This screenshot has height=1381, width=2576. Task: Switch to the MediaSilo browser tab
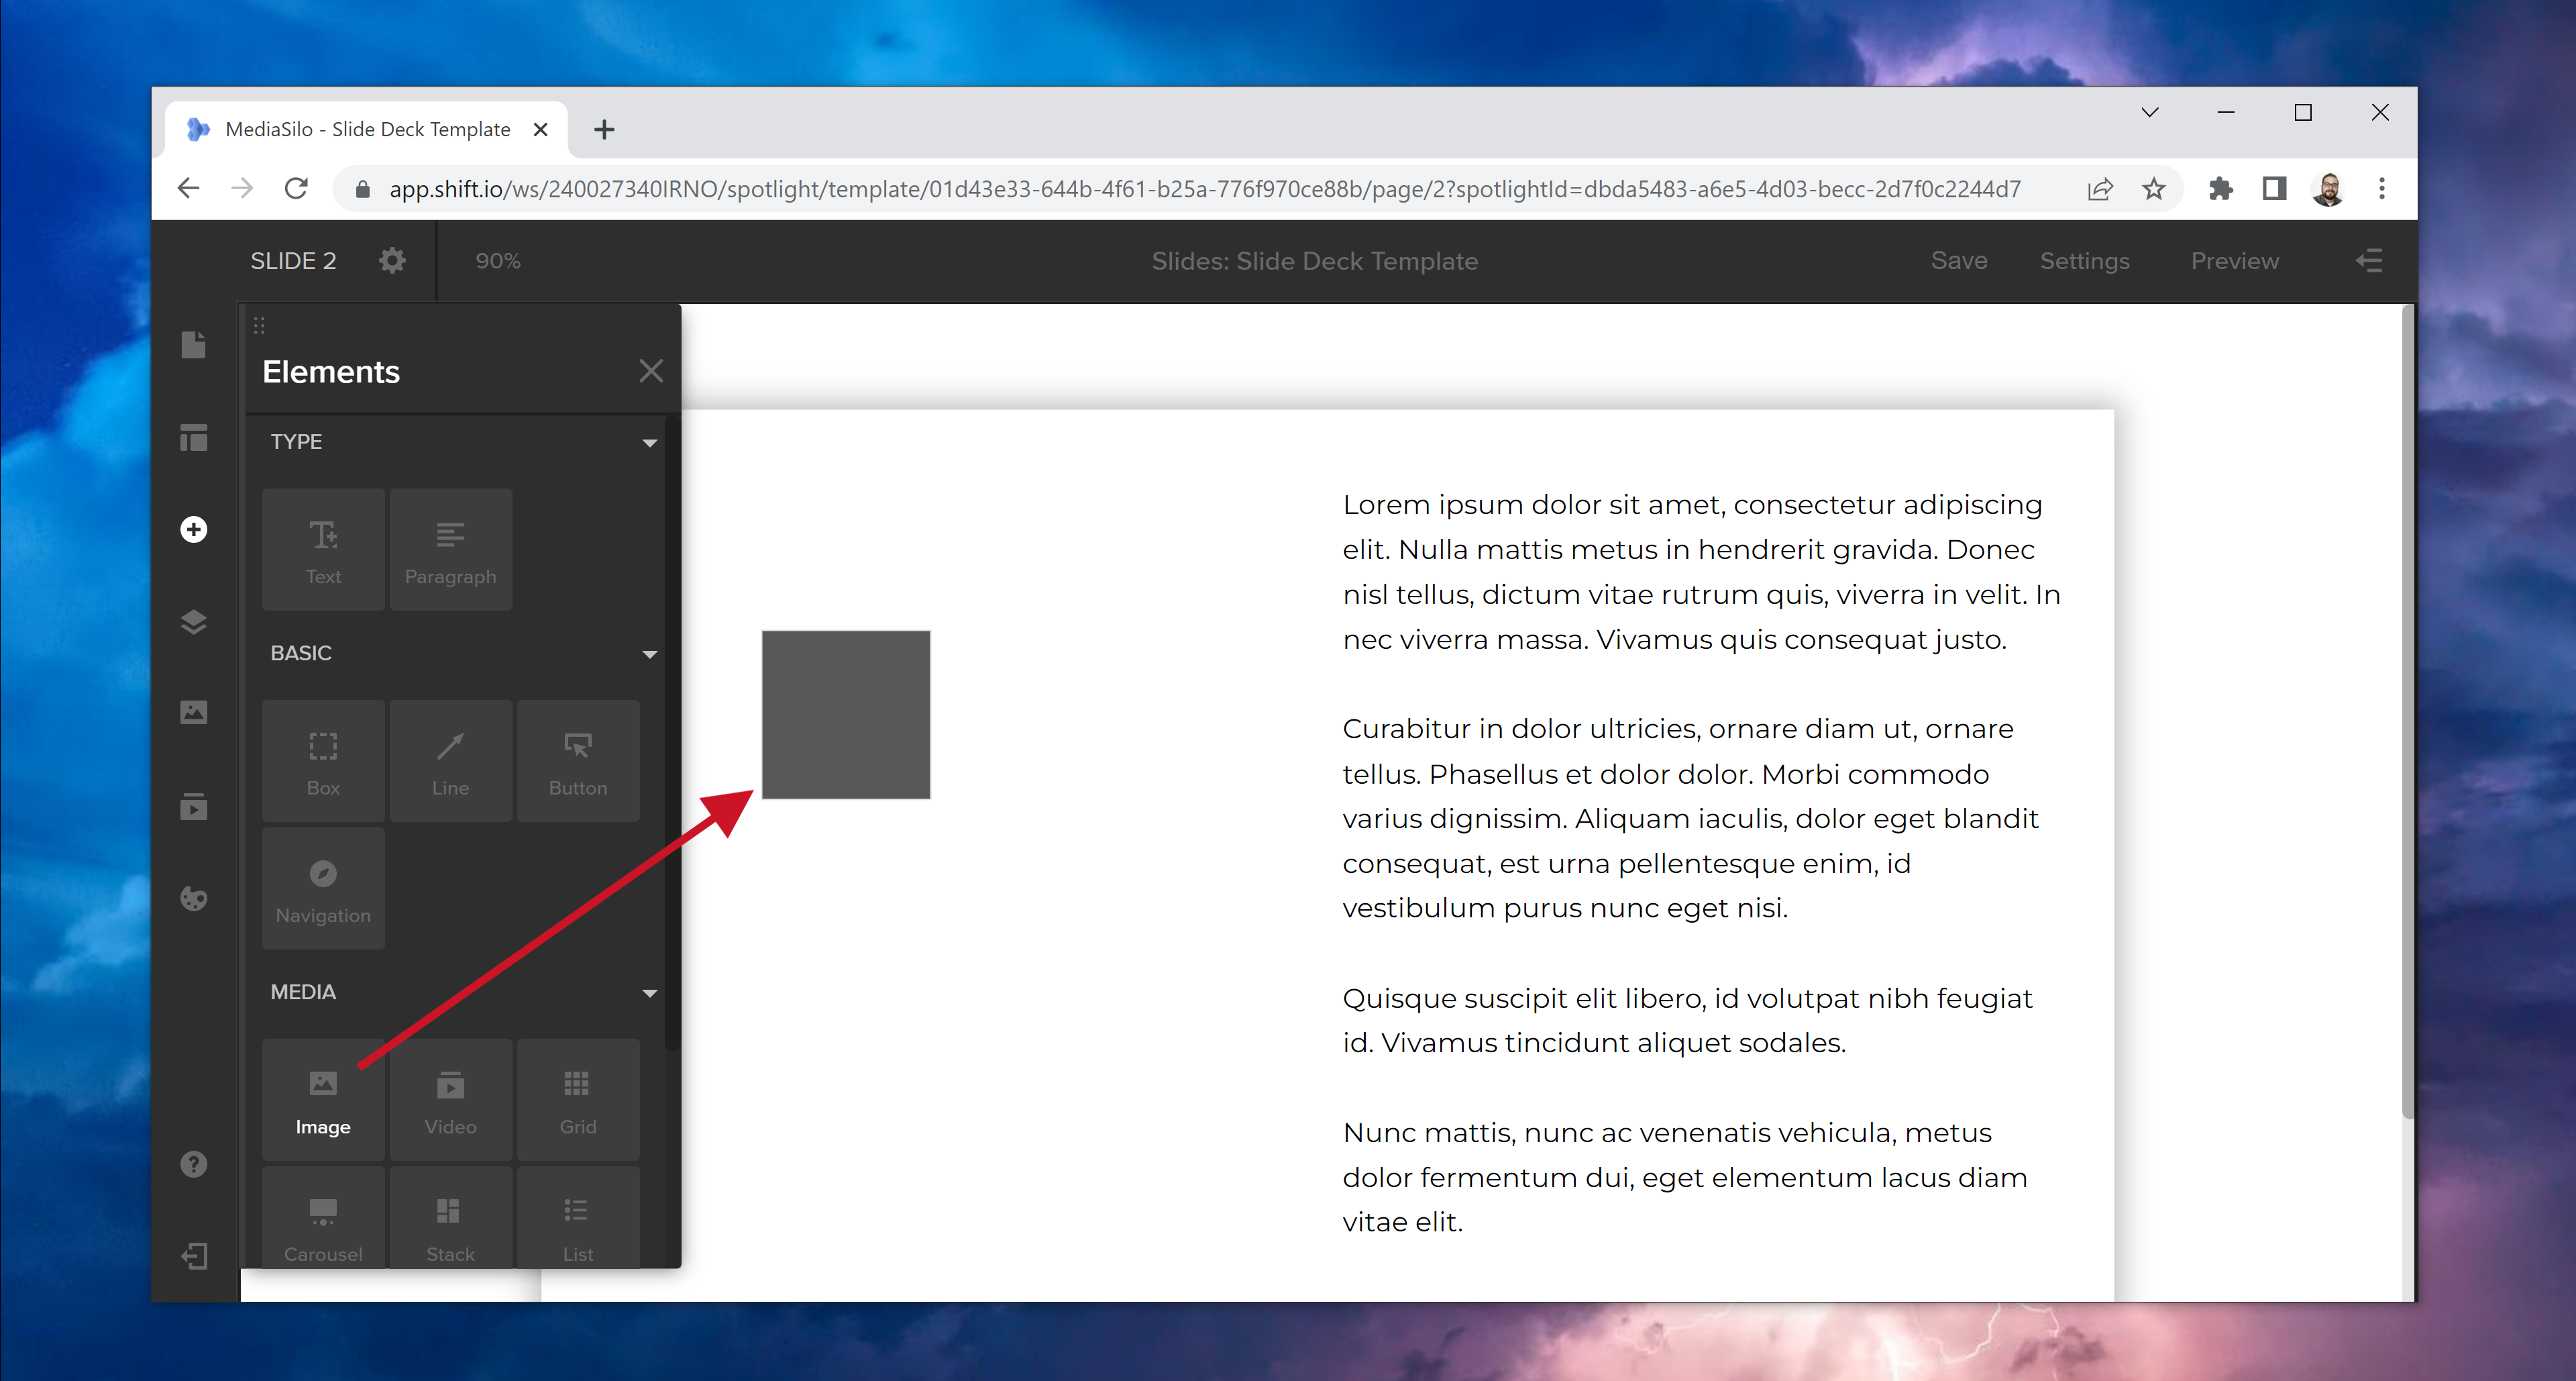[x=367, y=129]
